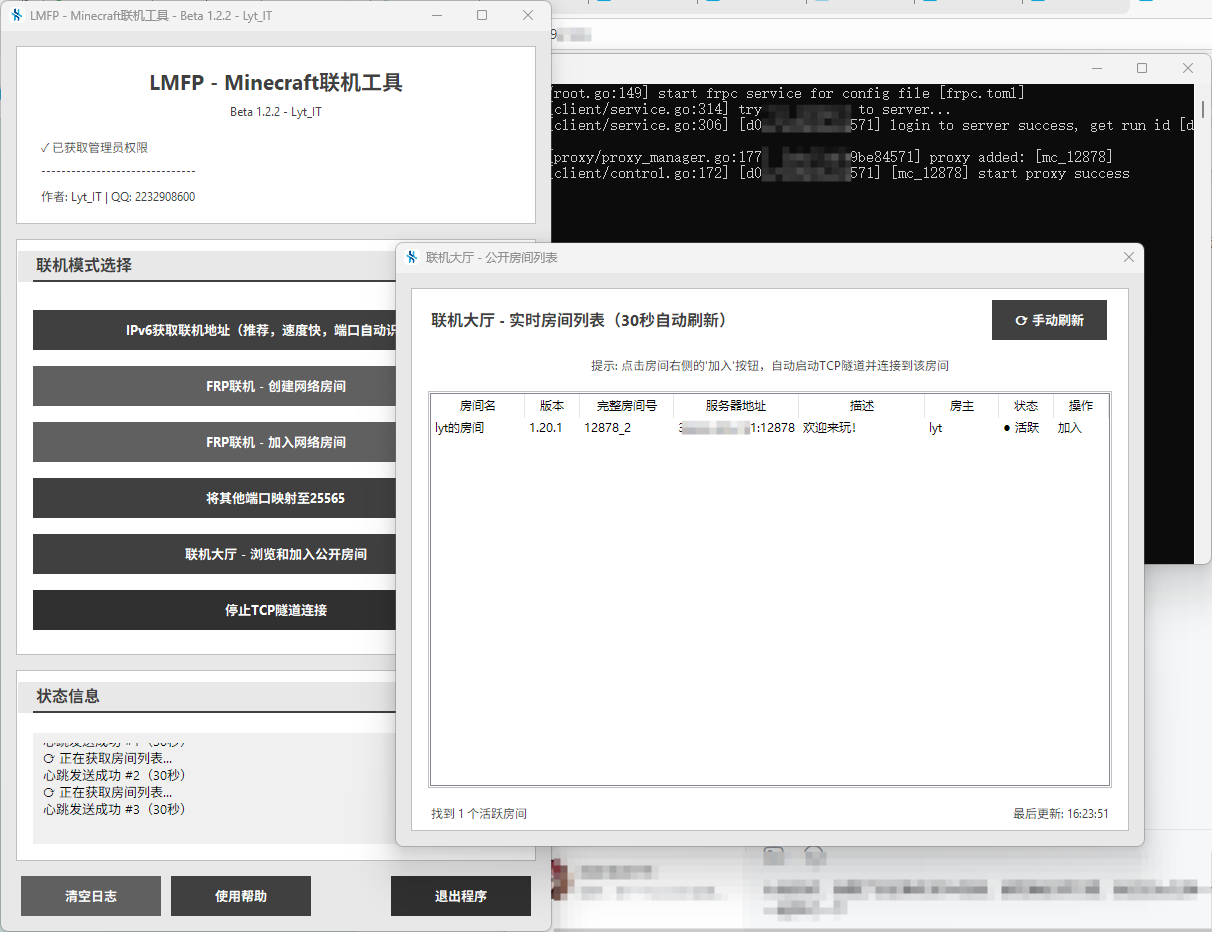The image size is (1212, 932).
Task: Choose FRP联机 - 加入网络房间
Action: coord(215,442)
